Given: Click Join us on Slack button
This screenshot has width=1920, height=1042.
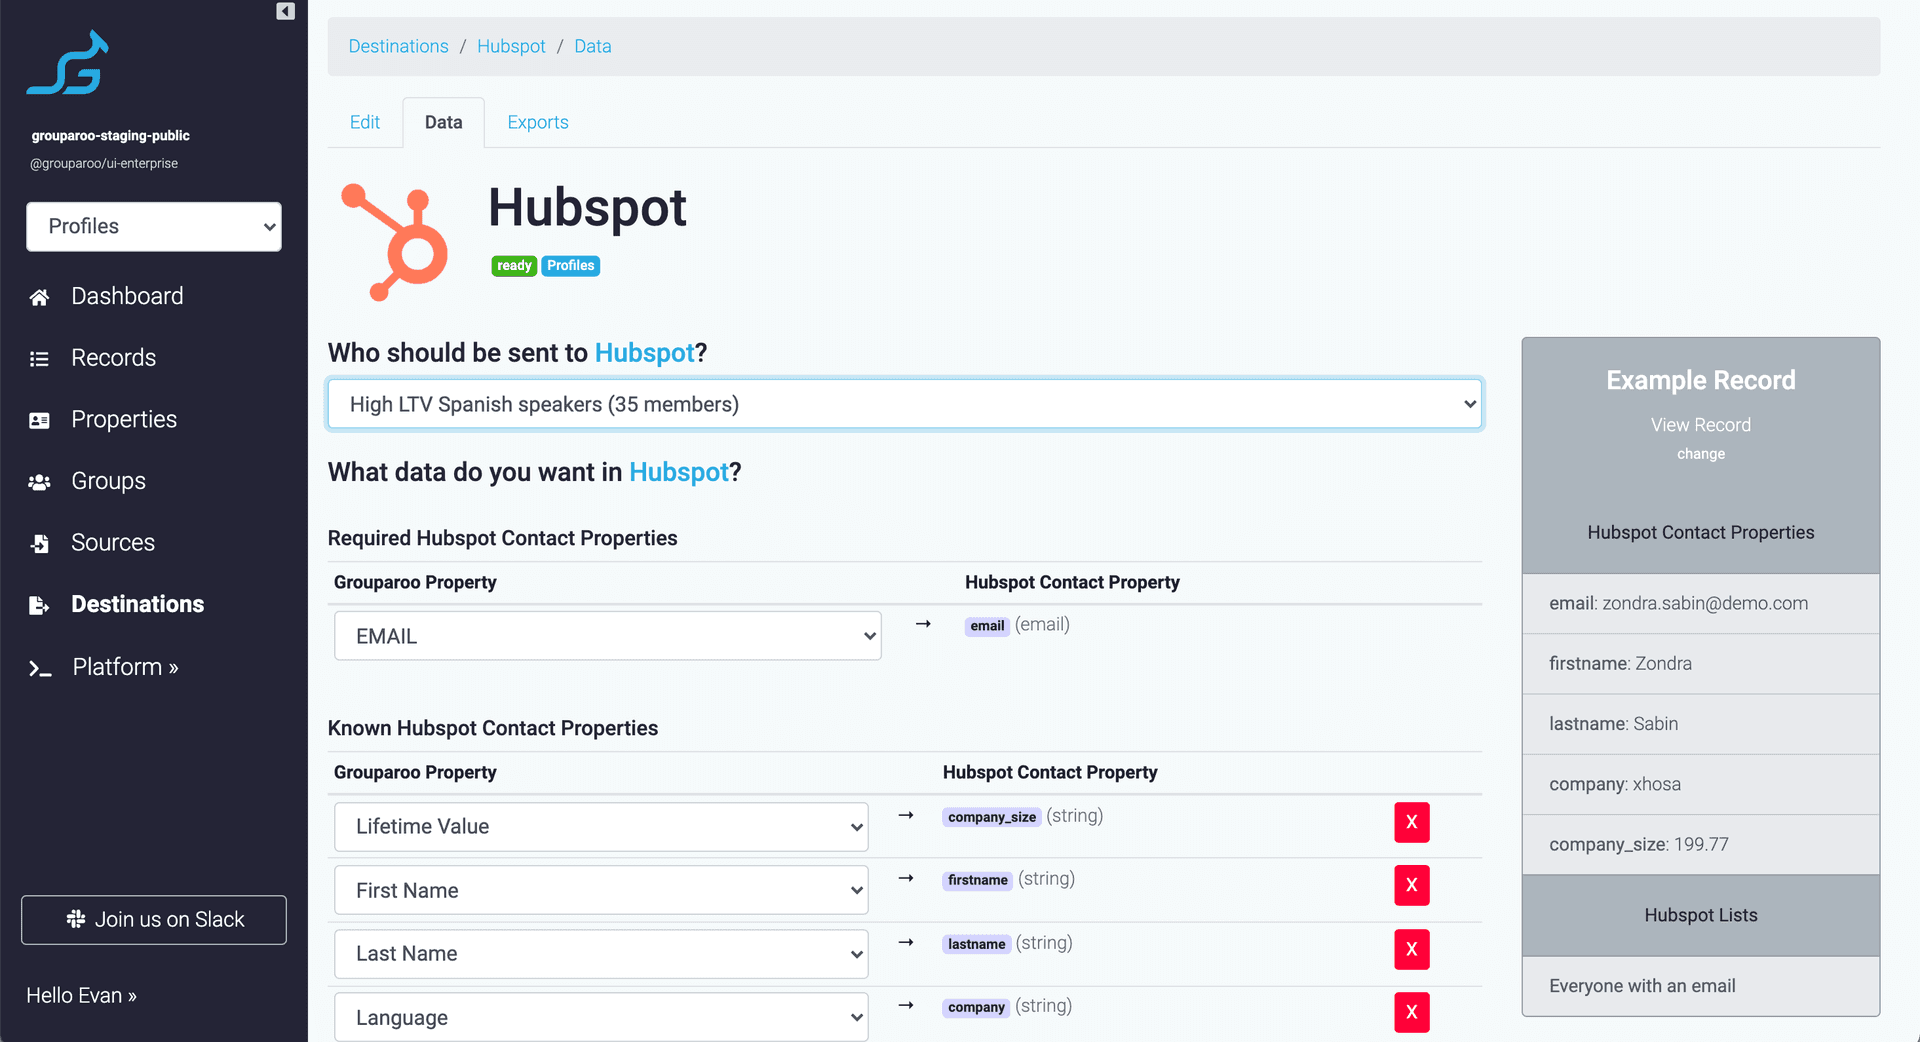Looking at the screenshot, I should (x=154, y=920).
